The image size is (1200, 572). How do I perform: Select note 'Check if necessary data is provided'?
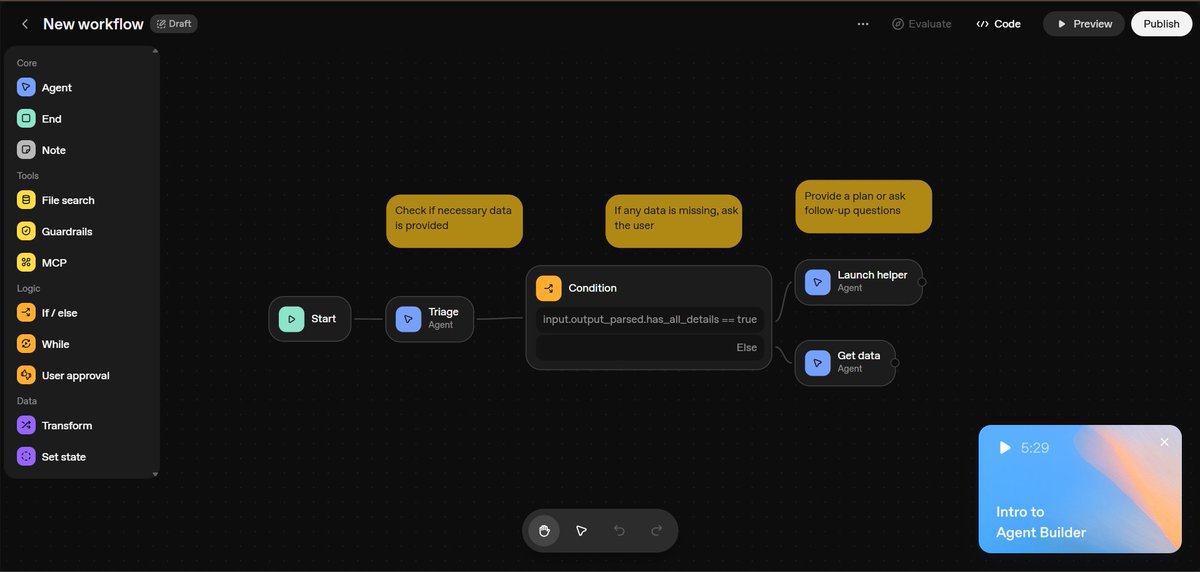pyautogui.click(x=454, y=221)
